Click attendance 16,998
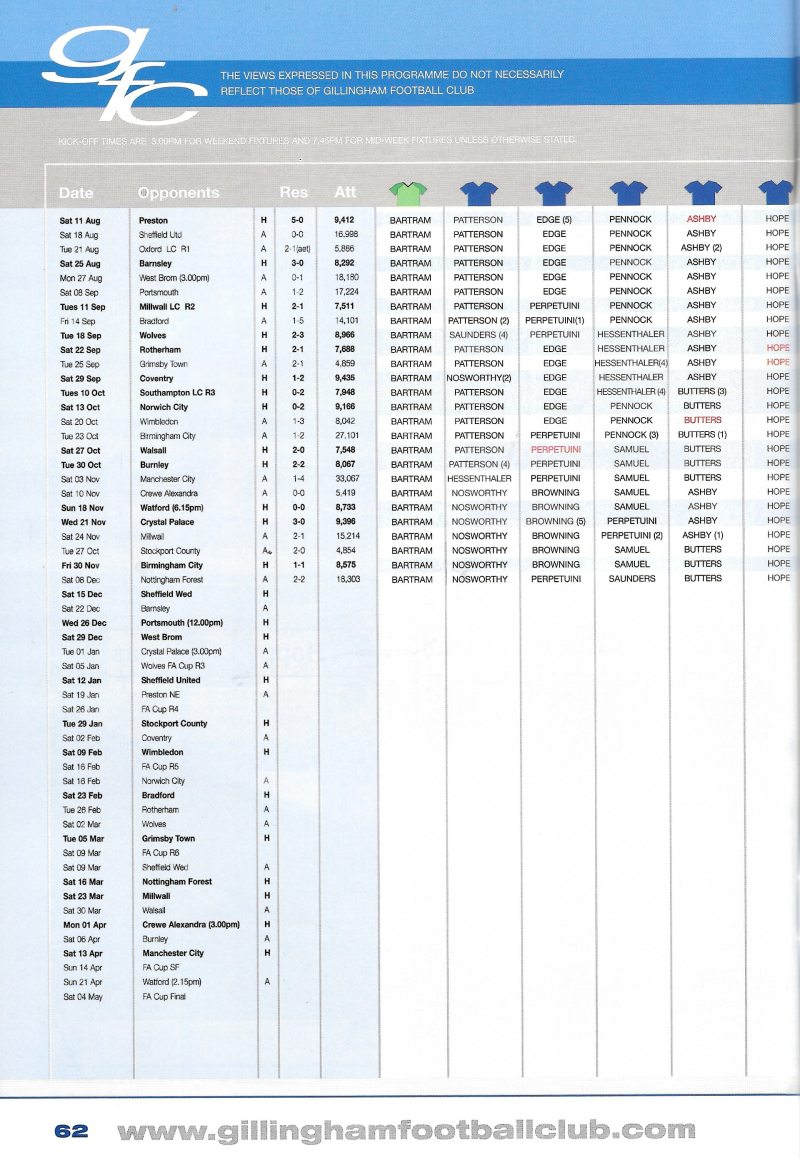This screenshot has width=800, height=1158. coord(346,234)
